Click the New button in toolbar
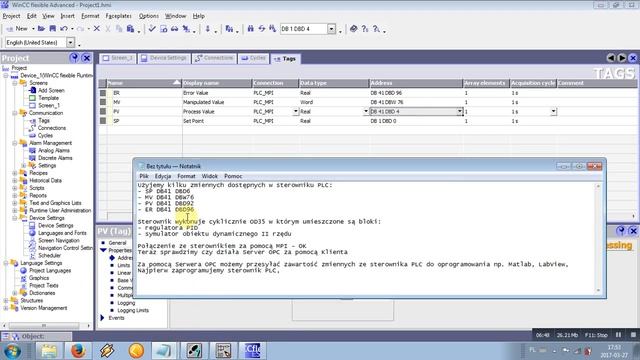The height and width of the screenshot is (360, 640). [18, 29]
